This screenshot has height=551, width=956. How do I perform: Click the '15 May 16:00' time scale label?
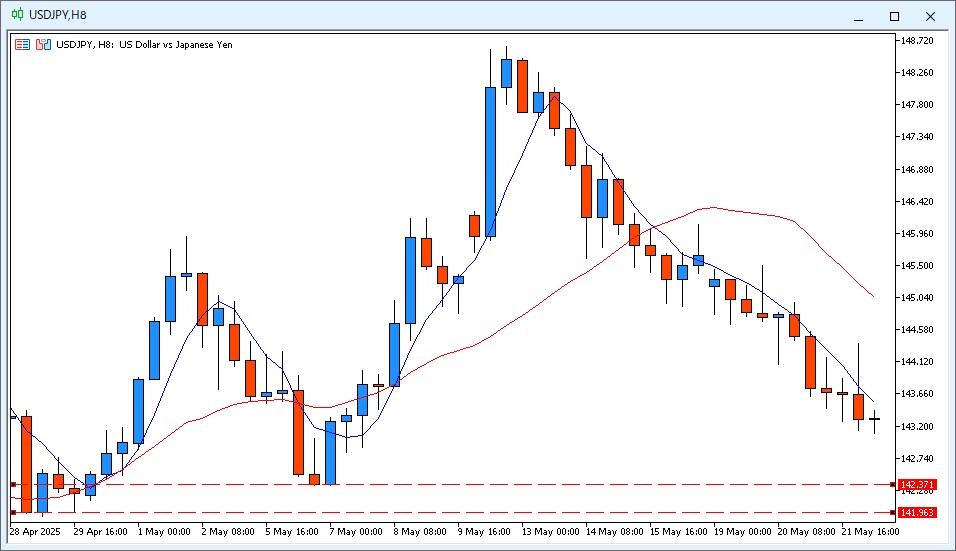pyautogui.click(x=679, y=531)
